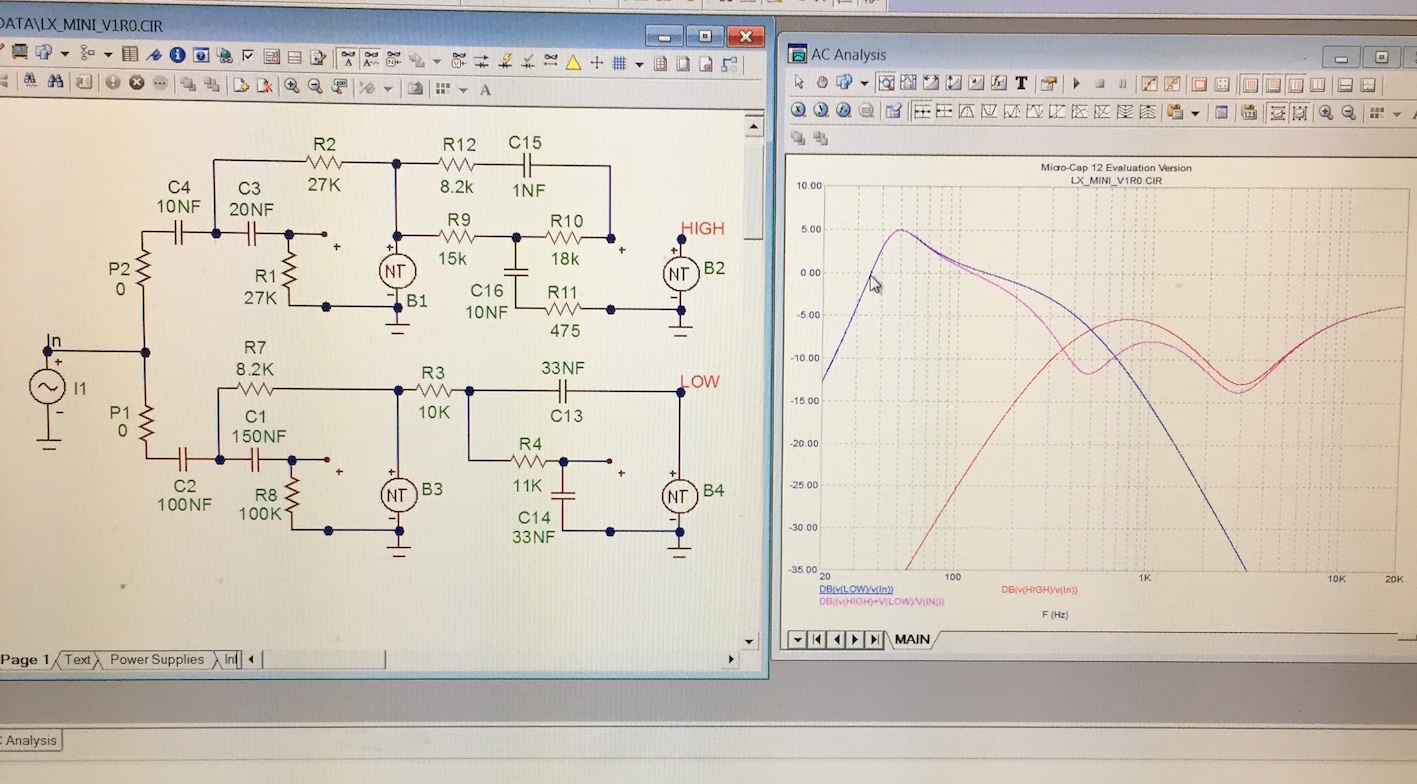The width and height of the screenshot is (1417, 784).
Task: Click the Y auto-scale round icon
Action: (821, 110)
